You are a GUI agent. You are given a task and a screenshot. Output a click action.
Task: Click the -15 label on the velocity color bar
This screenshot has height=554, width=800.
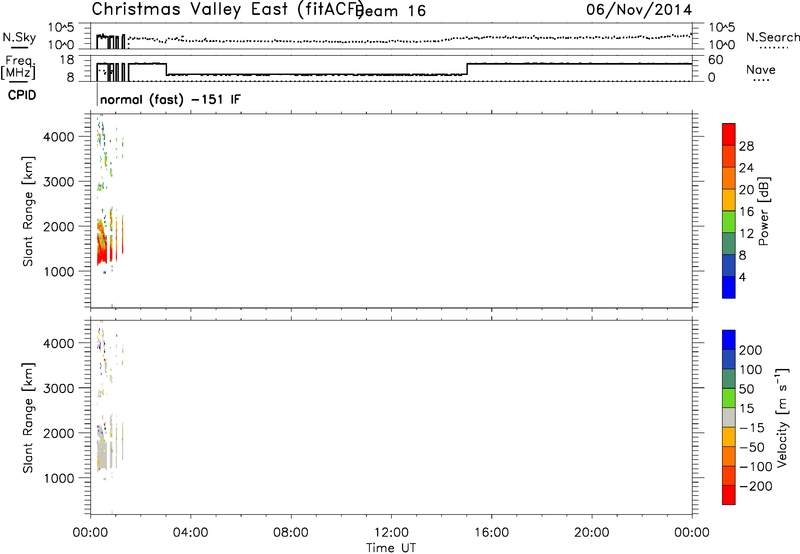(x=752, y=428)
